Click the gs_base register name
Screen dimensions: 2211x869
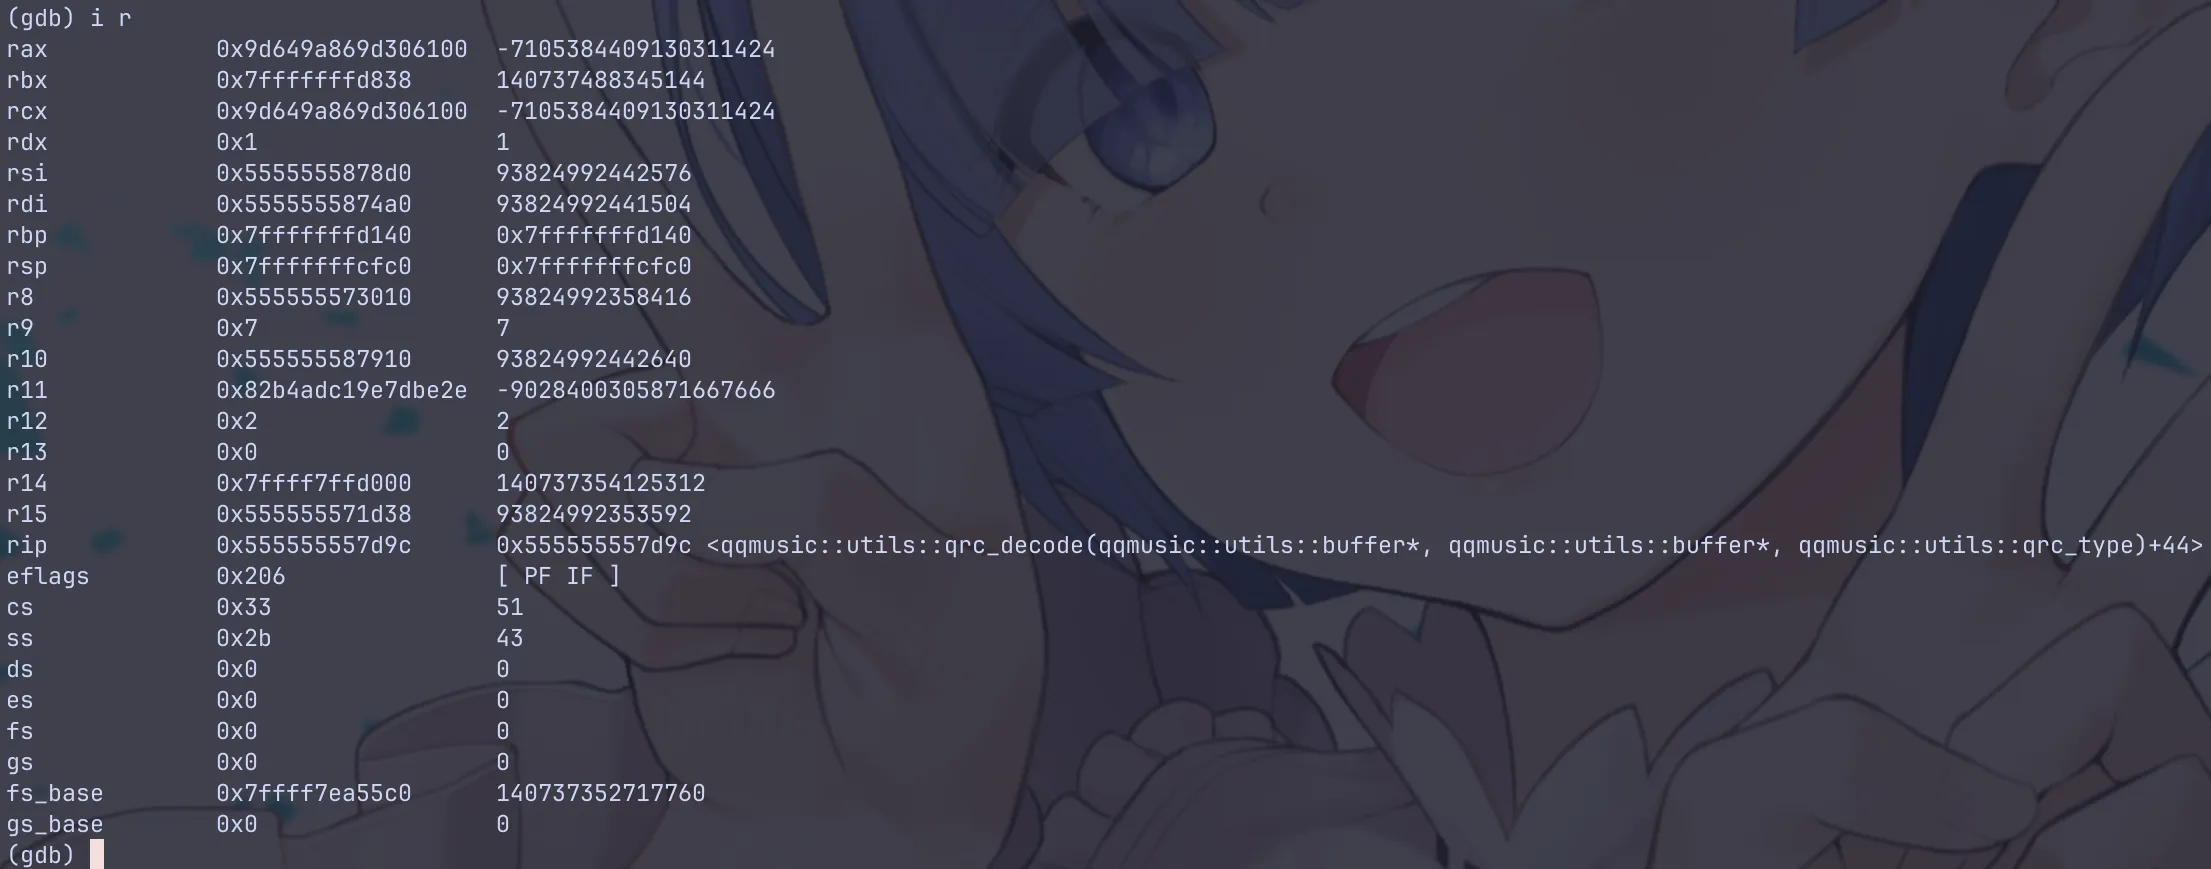(55, 825)
